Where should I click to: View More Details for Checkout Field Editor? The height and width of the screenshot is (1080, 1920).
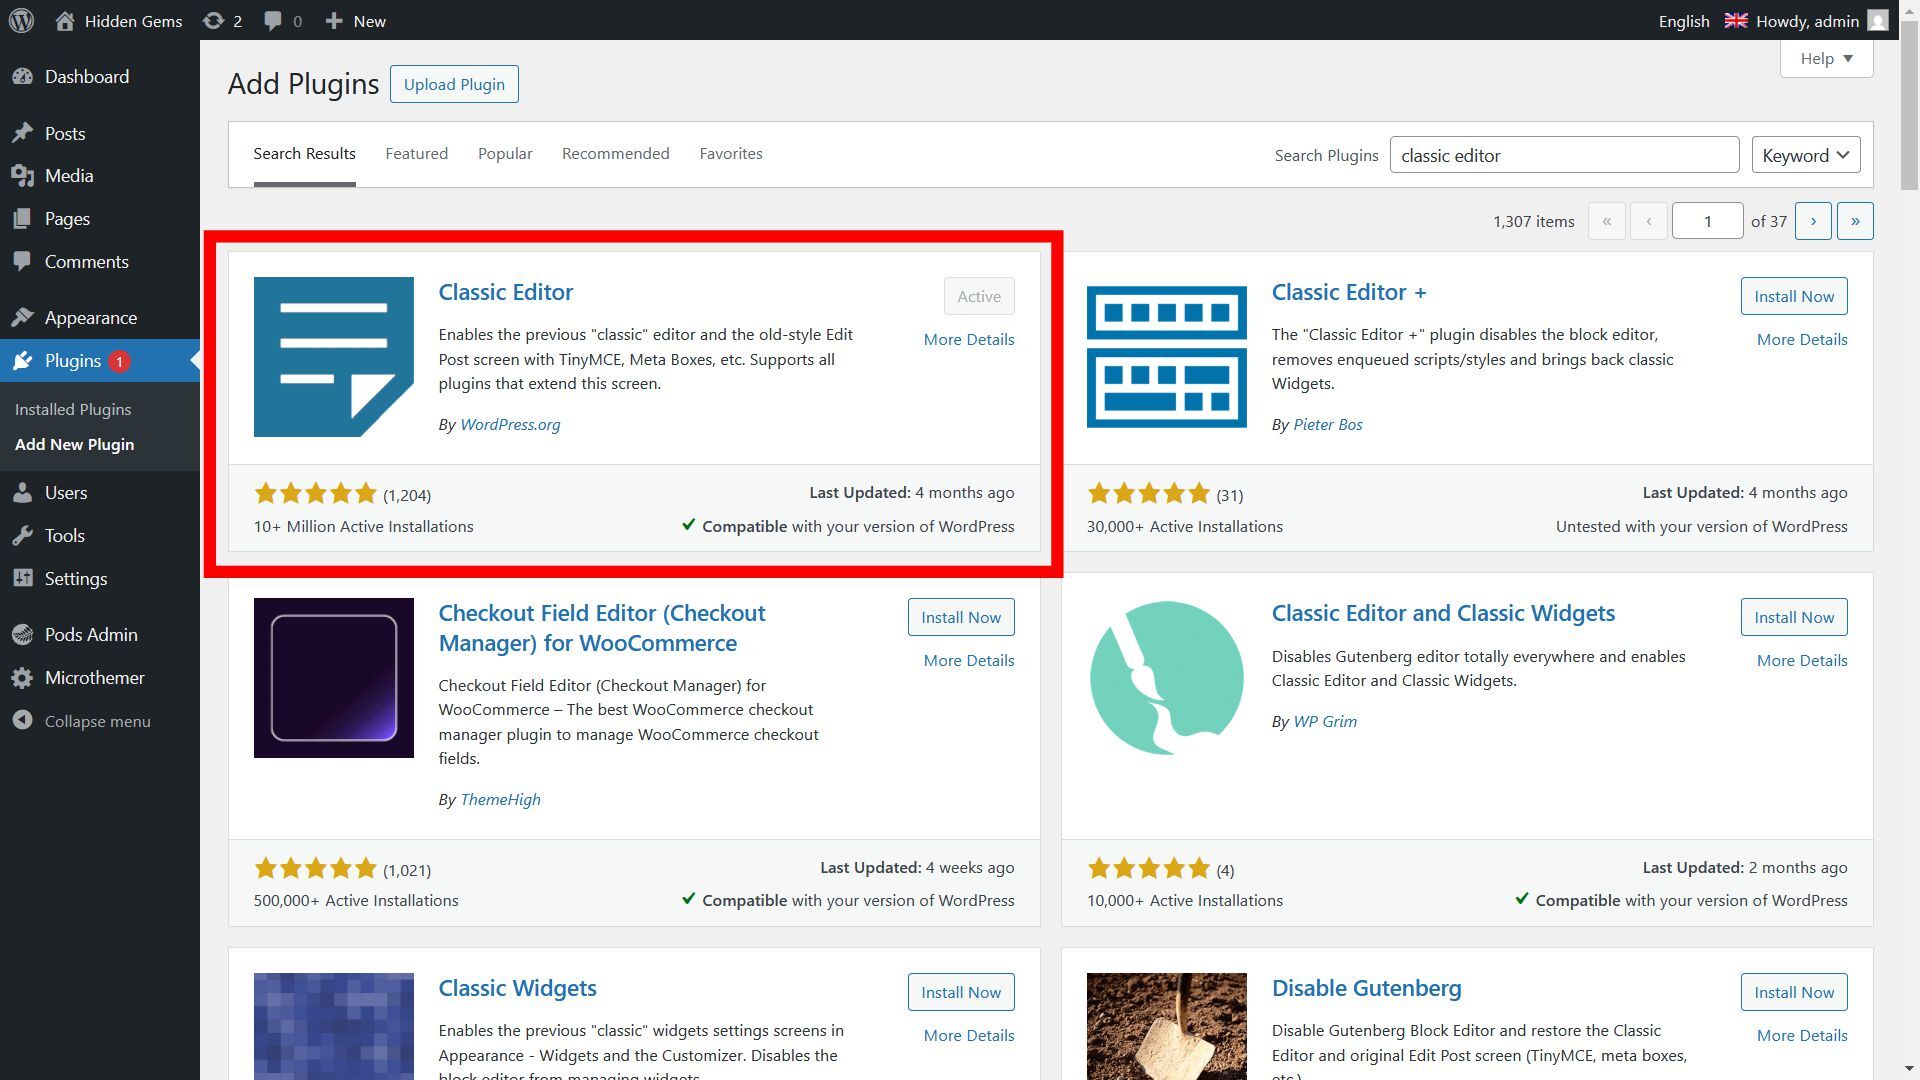pos(968,661)
